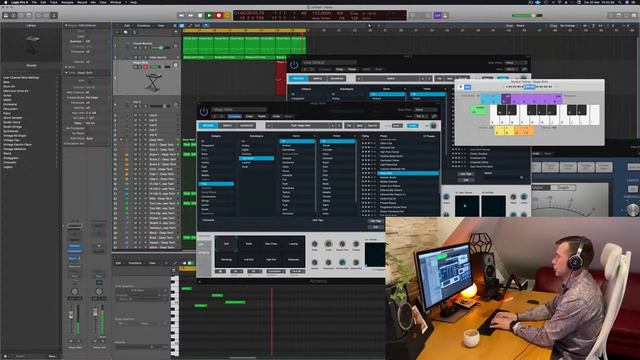This screenshot has height=360, width=640.
Task: Open the Navigate menu
Action: point(67,2)
